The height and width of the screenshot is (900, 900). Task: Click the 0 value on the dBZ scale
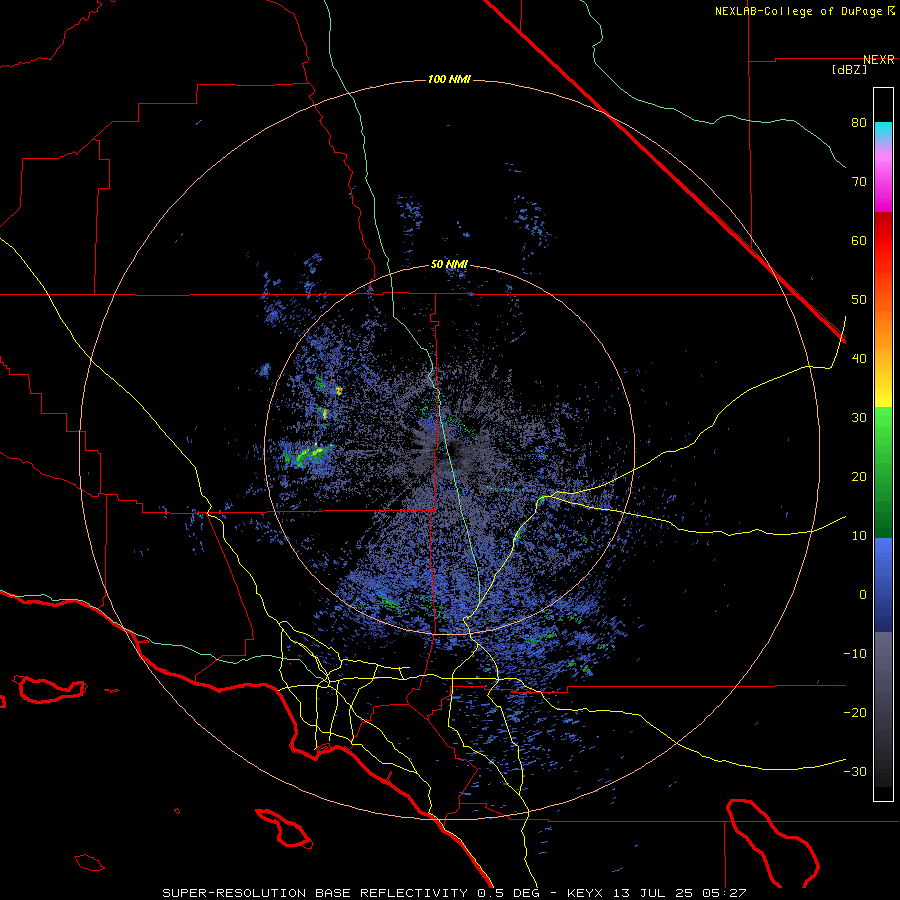tap(863, 595)
